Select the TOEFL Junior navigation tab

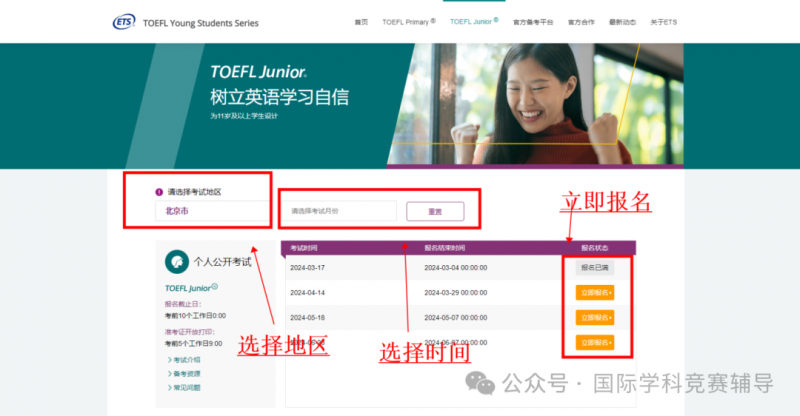click(x=474, y=21)
